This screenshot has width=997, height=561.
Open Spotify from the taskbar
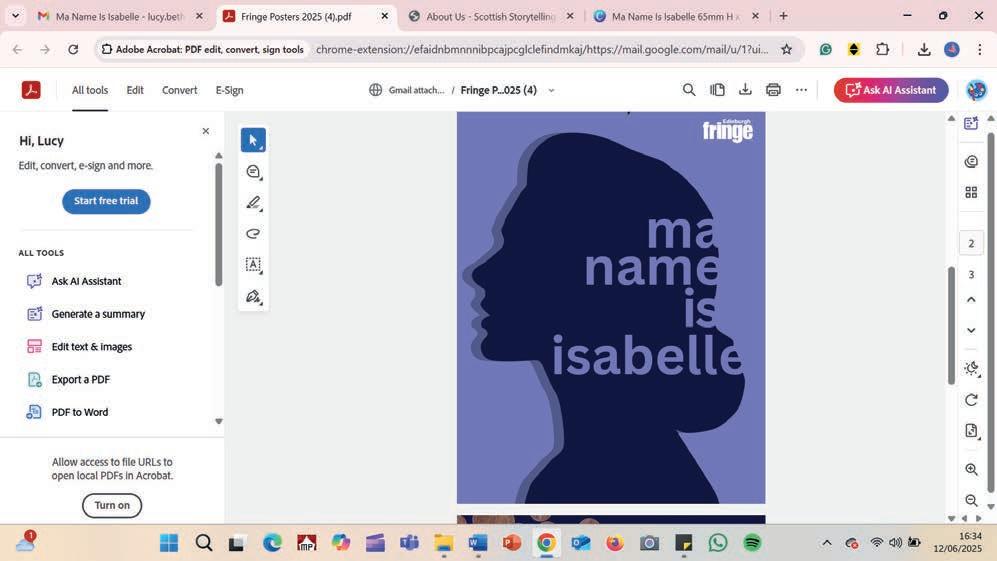pos(752,543)
